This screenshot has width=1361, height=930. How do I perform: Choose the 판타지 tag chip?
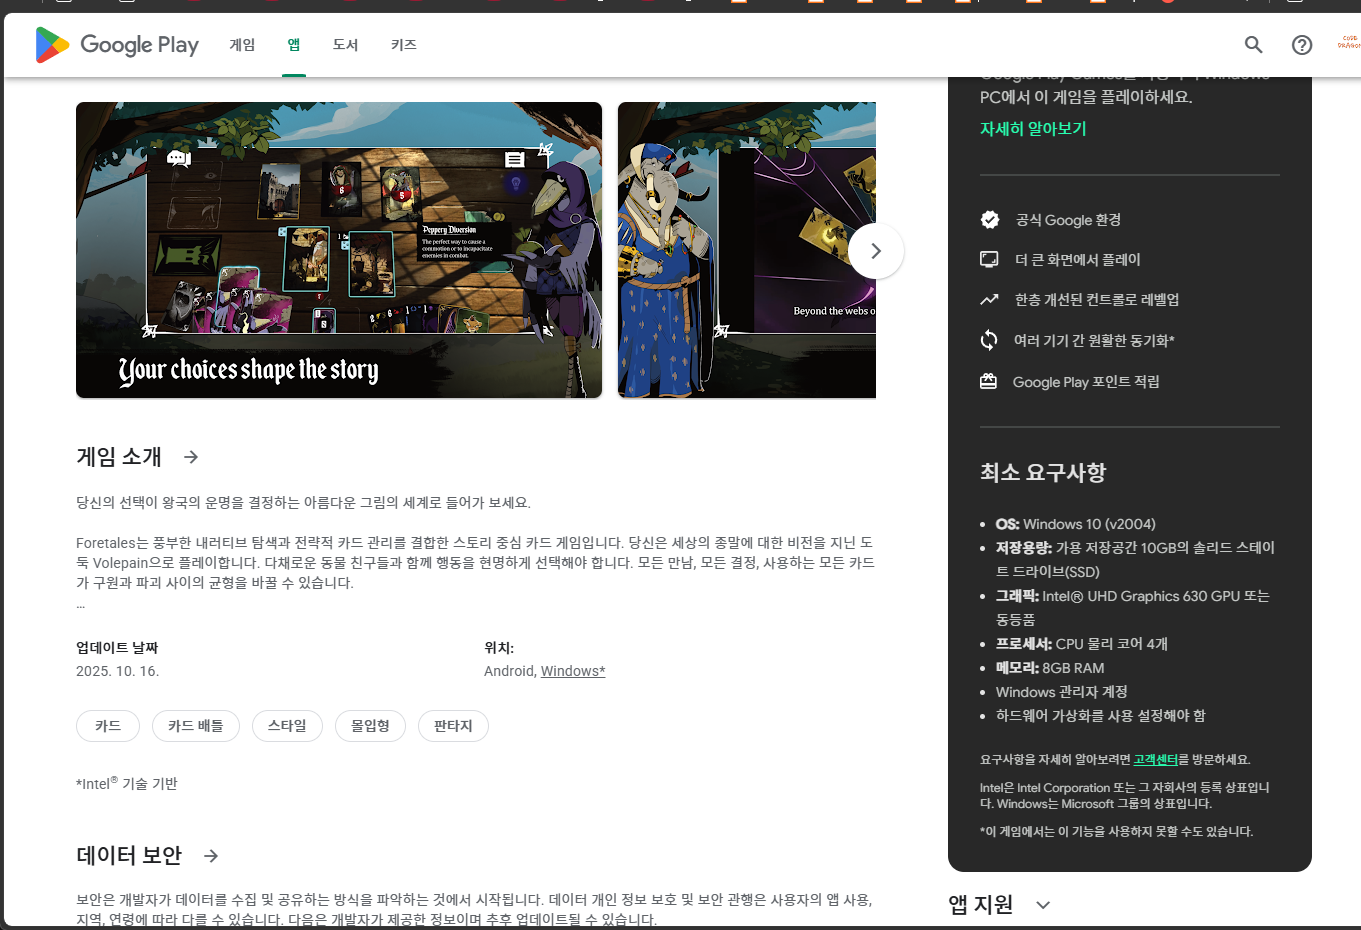pos(453,726)
